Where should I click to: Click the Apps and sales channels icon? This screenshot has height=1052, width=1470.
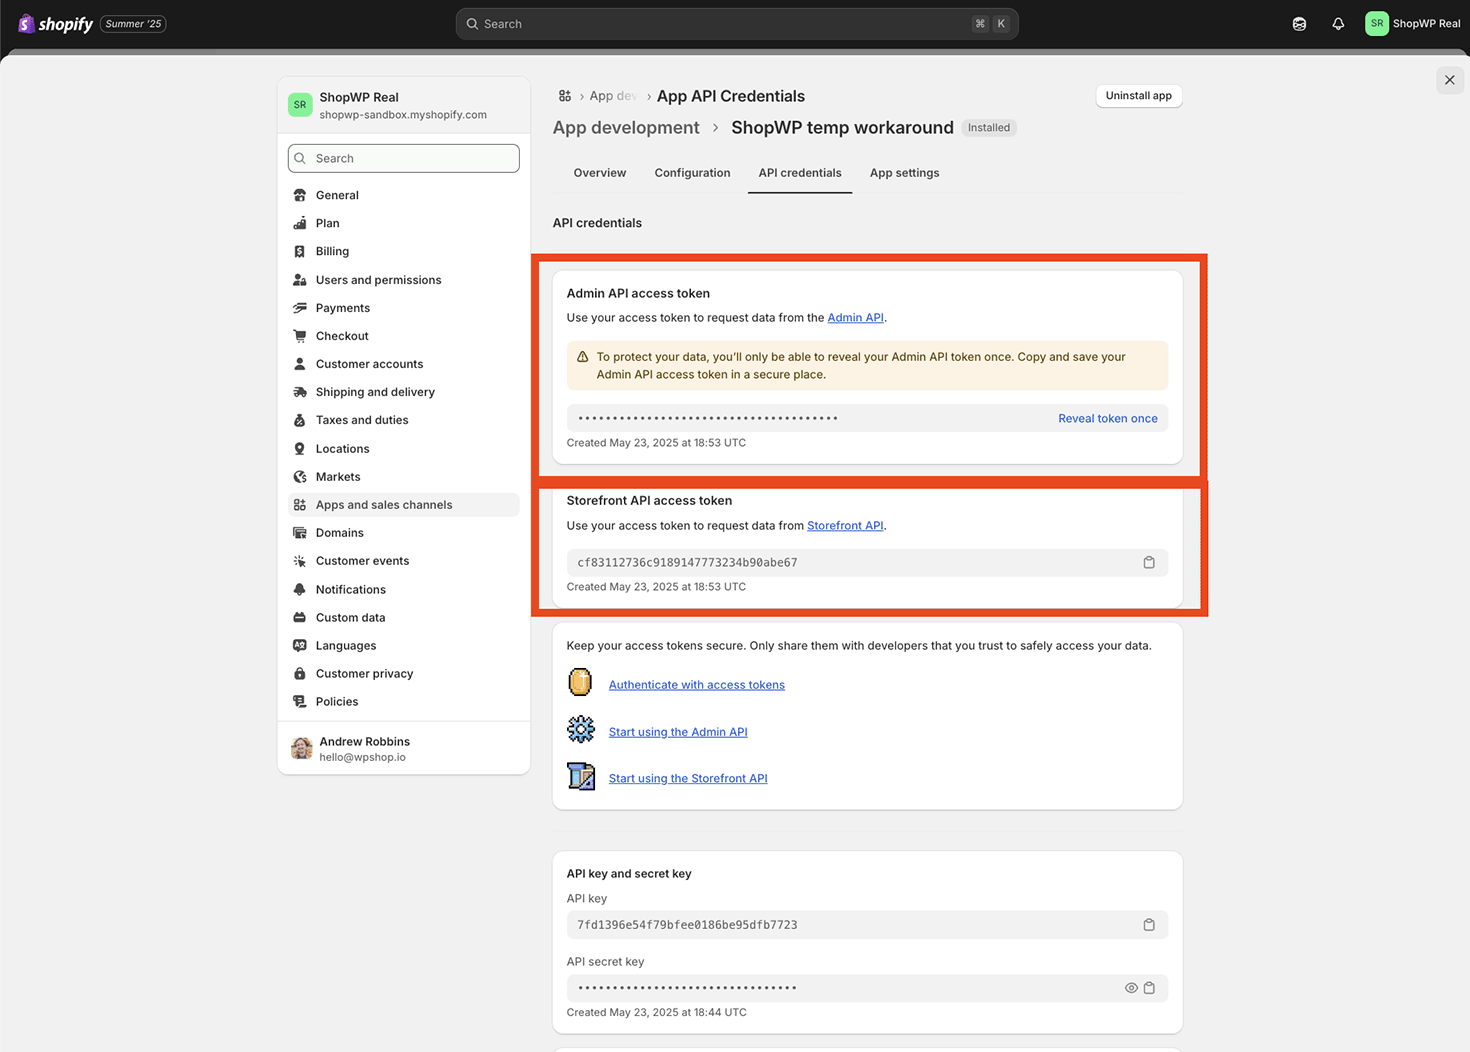tap(300, 505)
